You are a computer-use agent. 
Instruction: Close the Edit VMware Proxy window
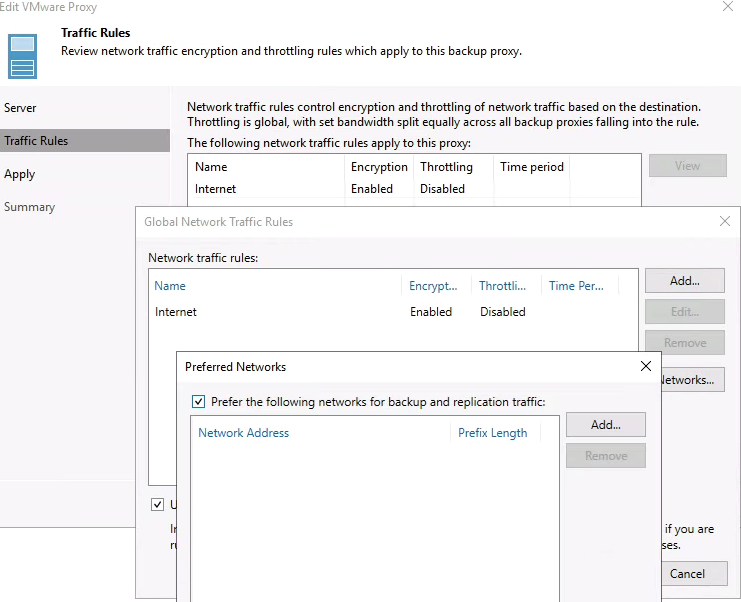(728, 7)
